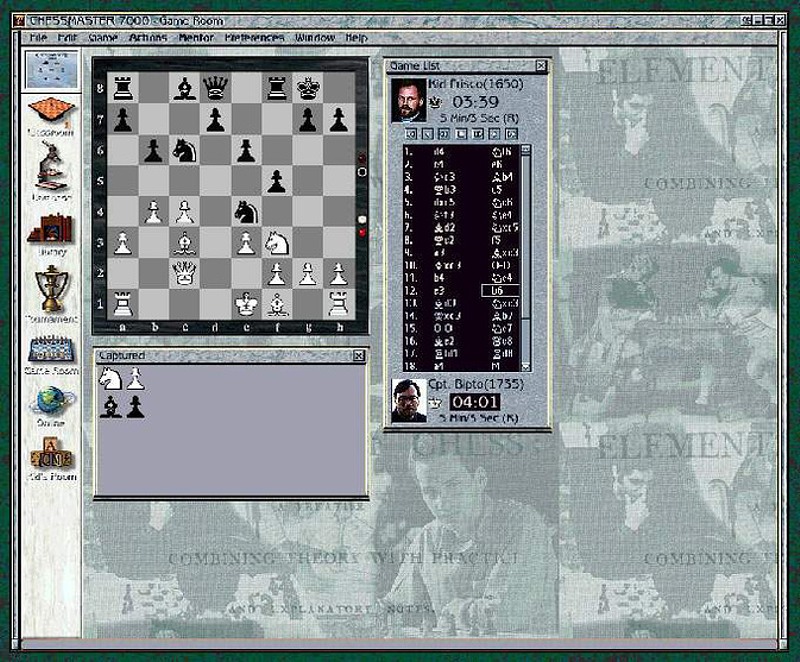The image size is (800, 662).
Task: Open the Actions menu
Action: pos(148,38)
